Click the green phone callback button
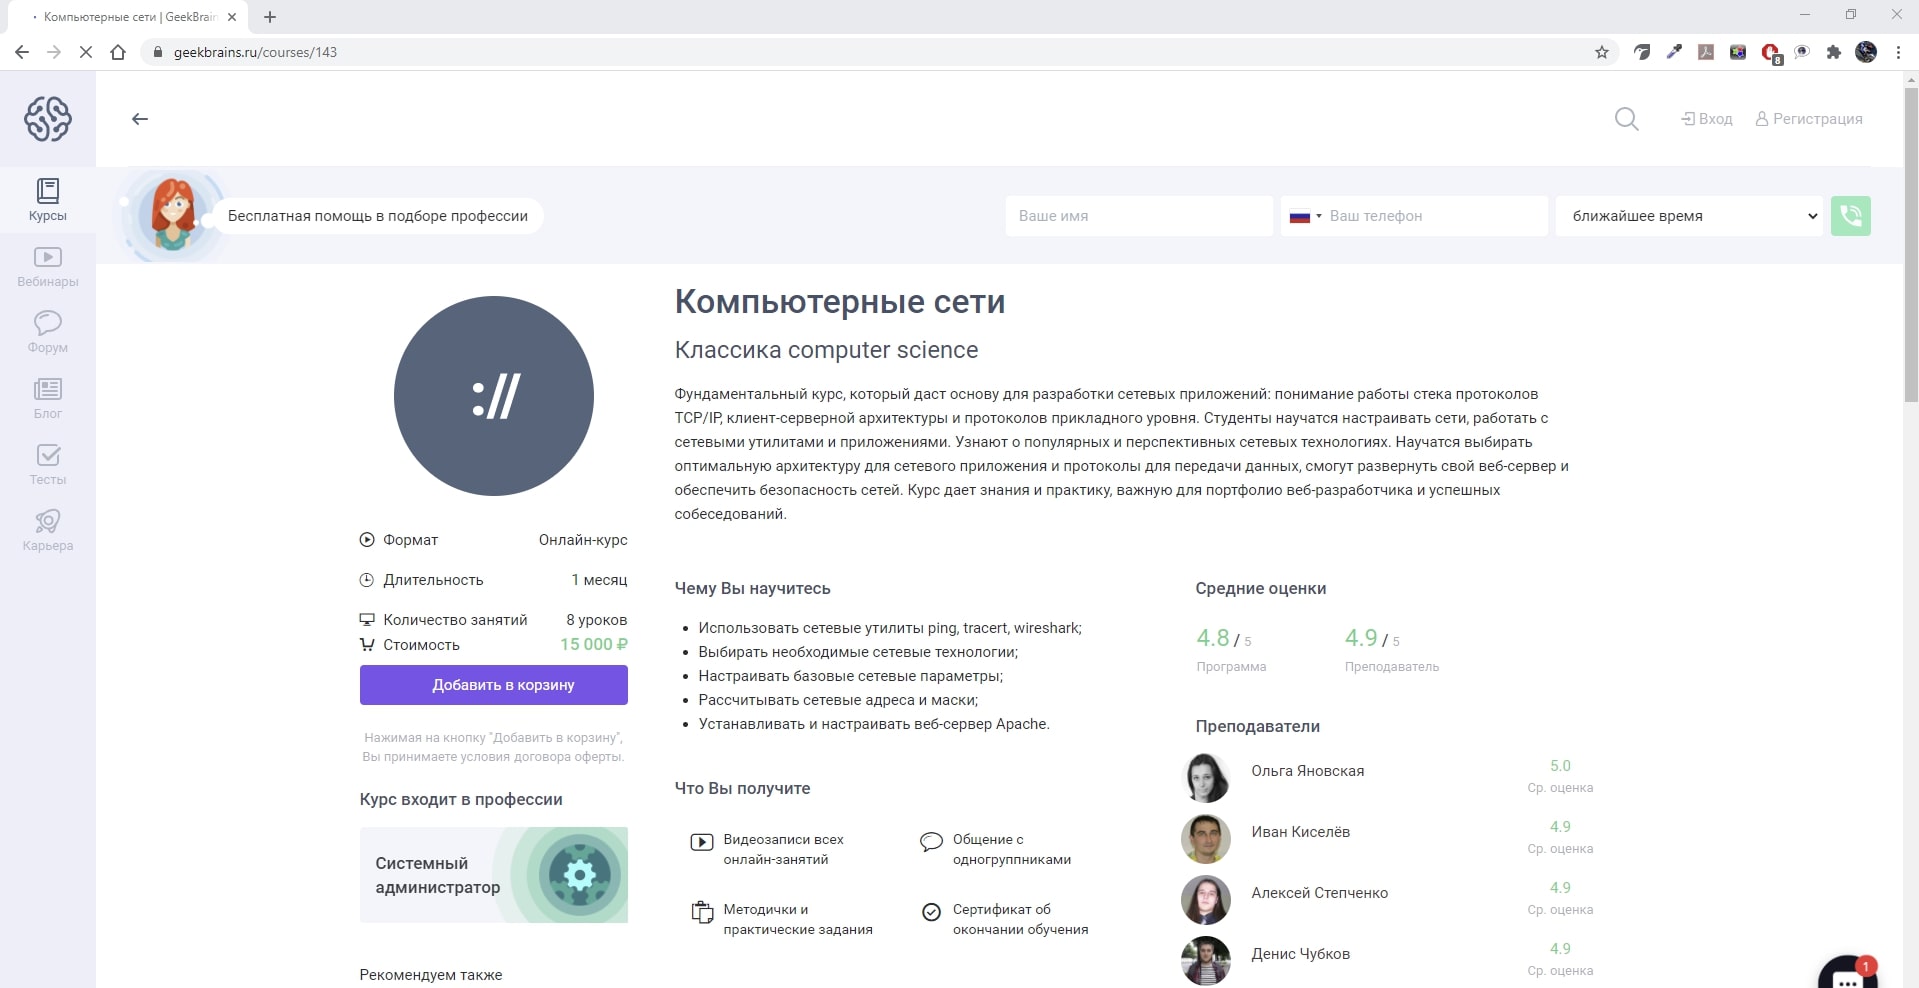The height and width of the screenshot is (988, 1919). coord(1851,216)
